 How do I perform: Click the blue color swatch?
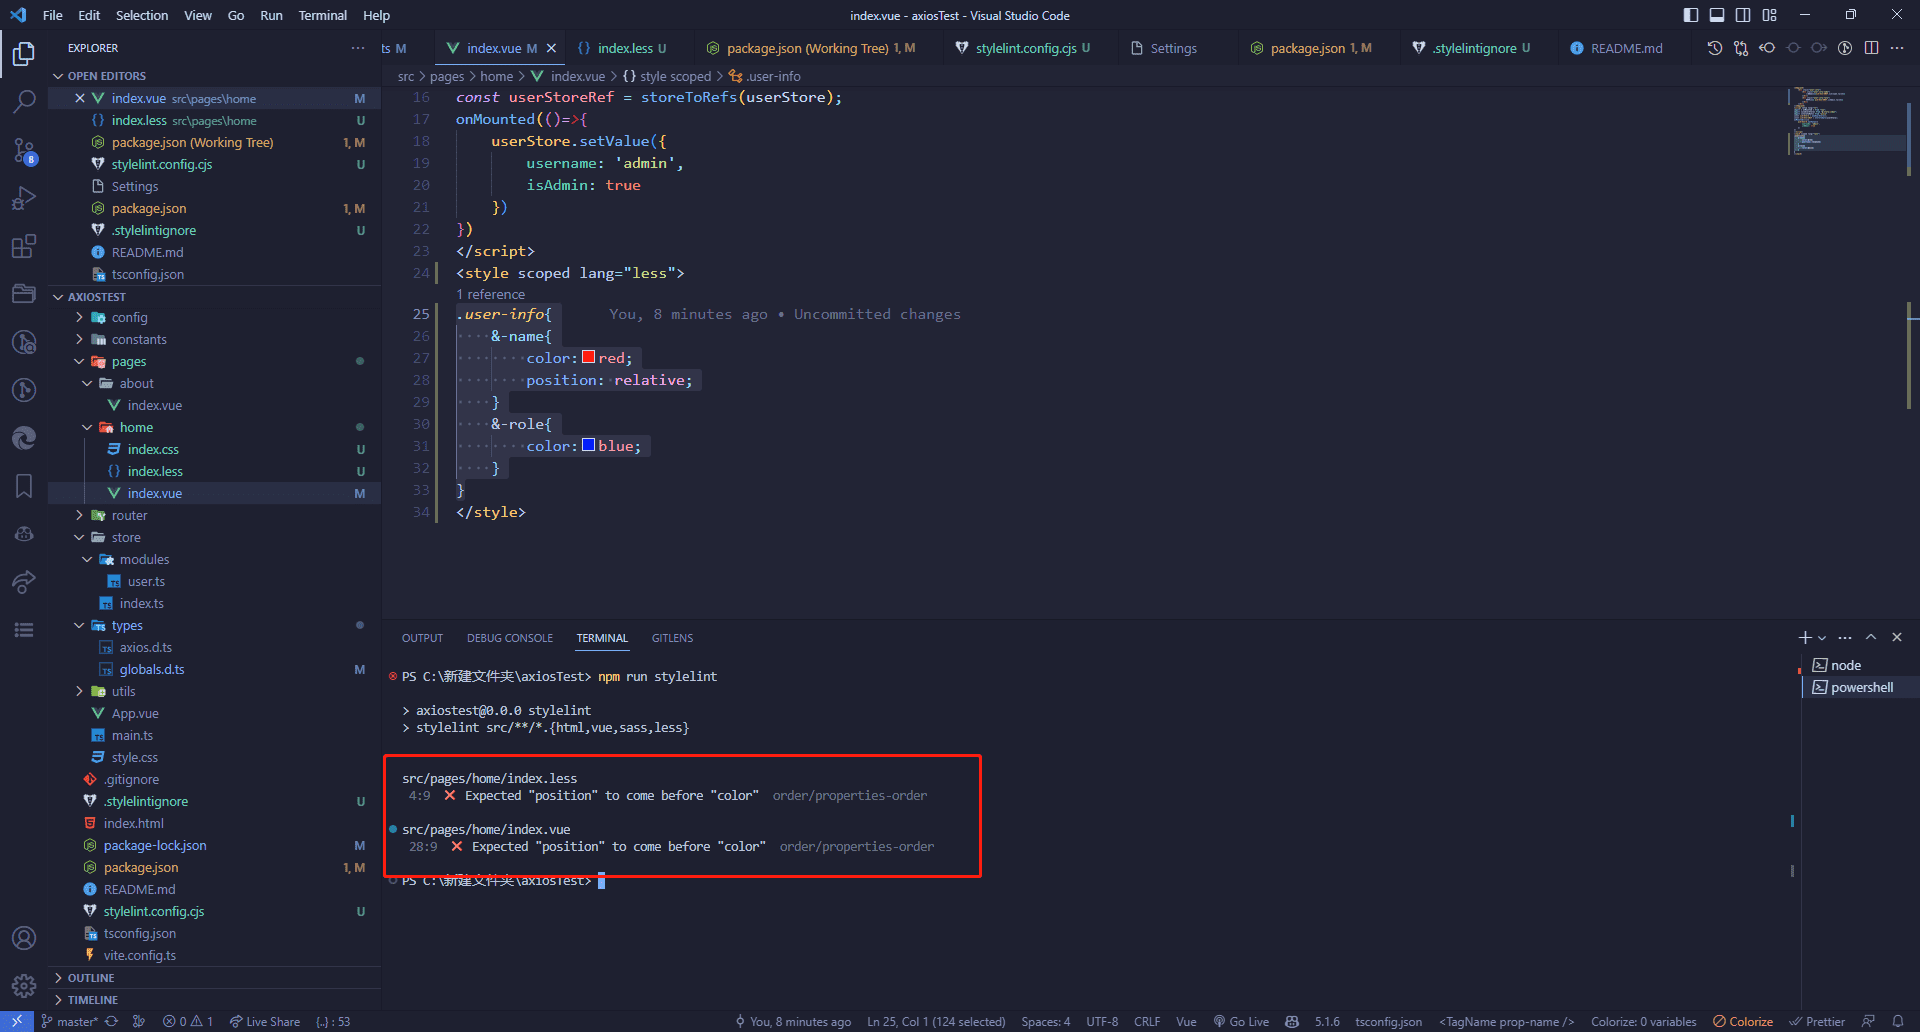point(589,445)
